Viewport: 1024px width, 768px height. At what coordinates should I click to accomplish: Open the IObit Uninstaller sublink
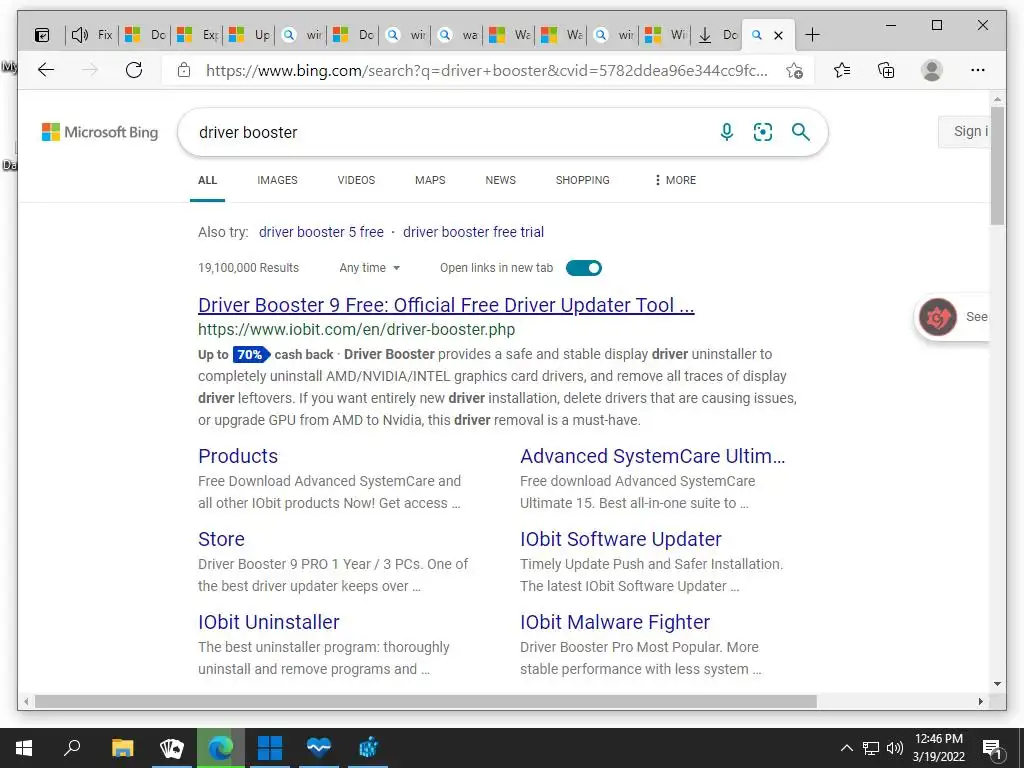268,622
